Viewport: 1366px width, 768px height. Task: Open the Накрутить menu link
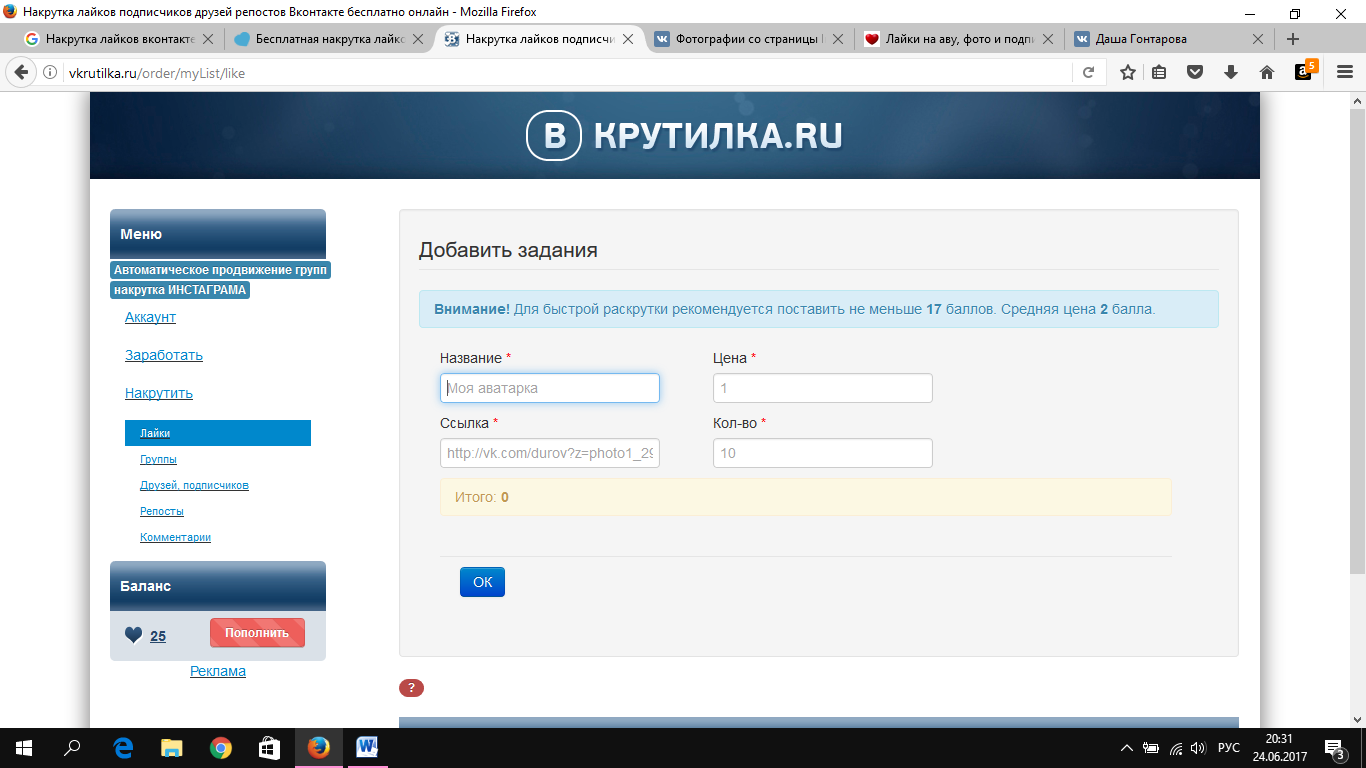(x=159, y=393)
